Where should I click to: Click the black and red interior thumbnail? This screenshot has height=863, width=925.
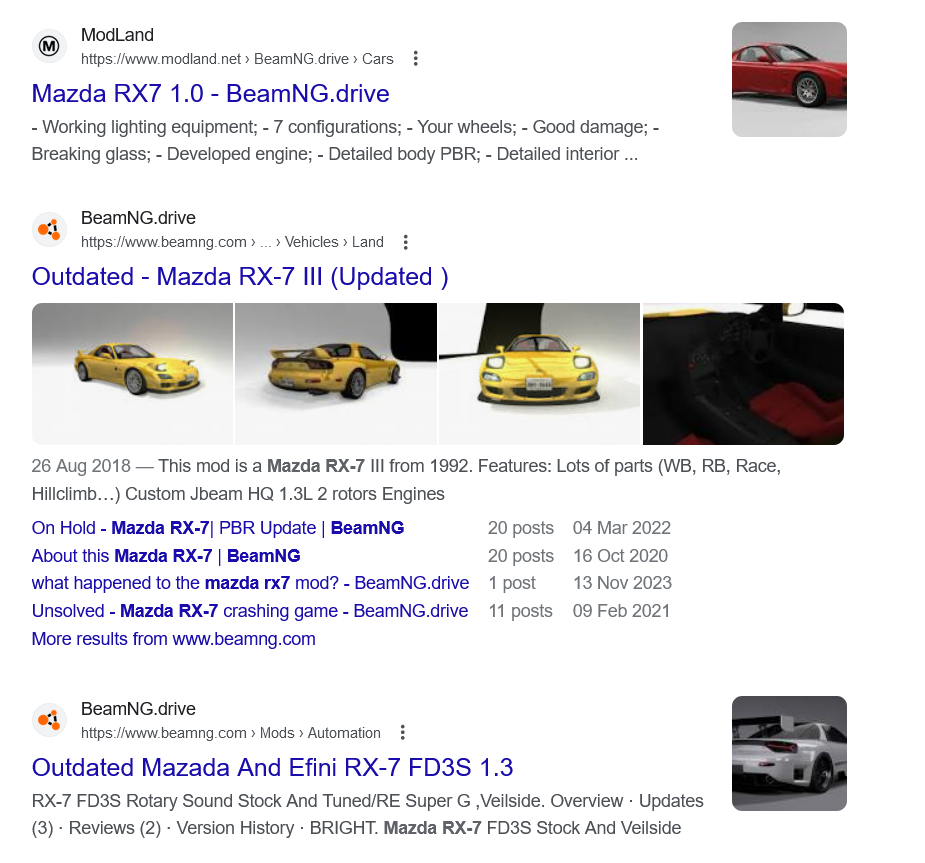pyautogui.click(x=743, y=374)
